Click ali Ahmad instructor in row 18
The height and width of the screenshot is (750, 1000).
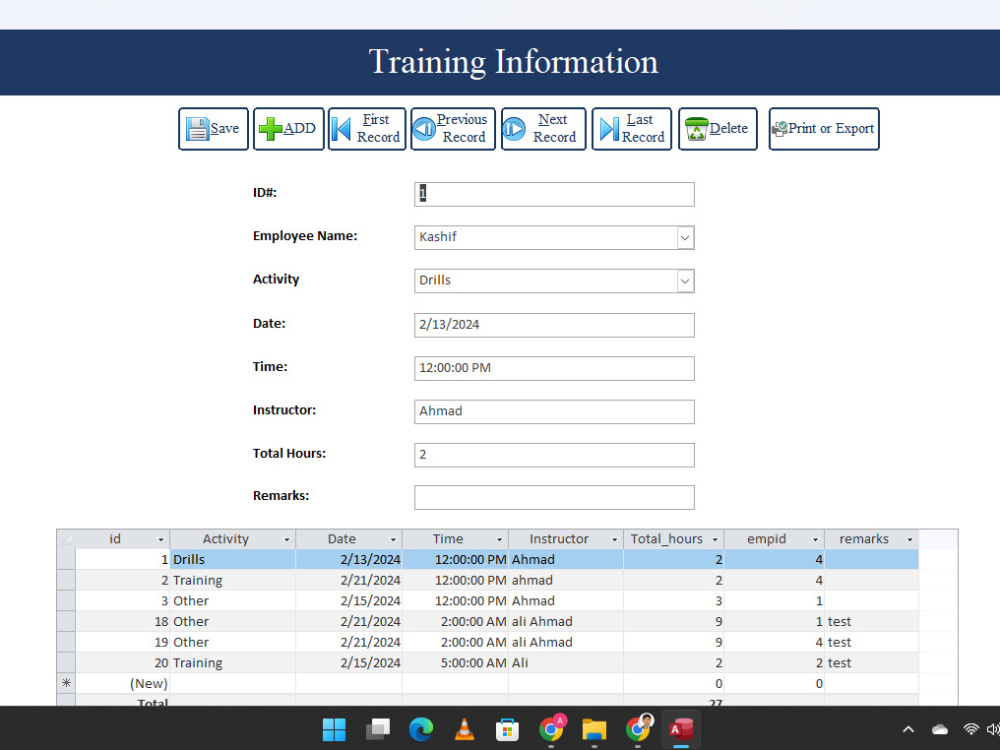(x=566, y=622)
